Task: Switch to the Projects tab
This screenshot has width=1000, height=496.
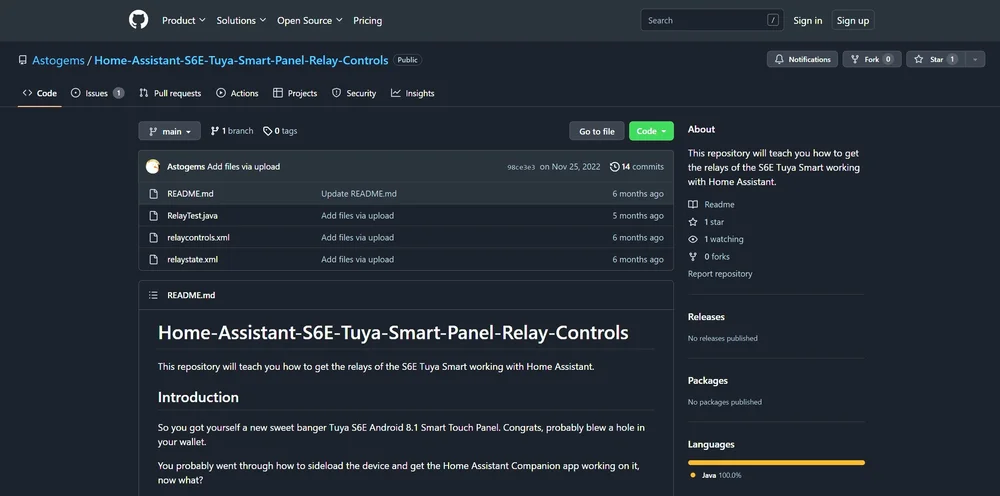Action: pos(295,93)
